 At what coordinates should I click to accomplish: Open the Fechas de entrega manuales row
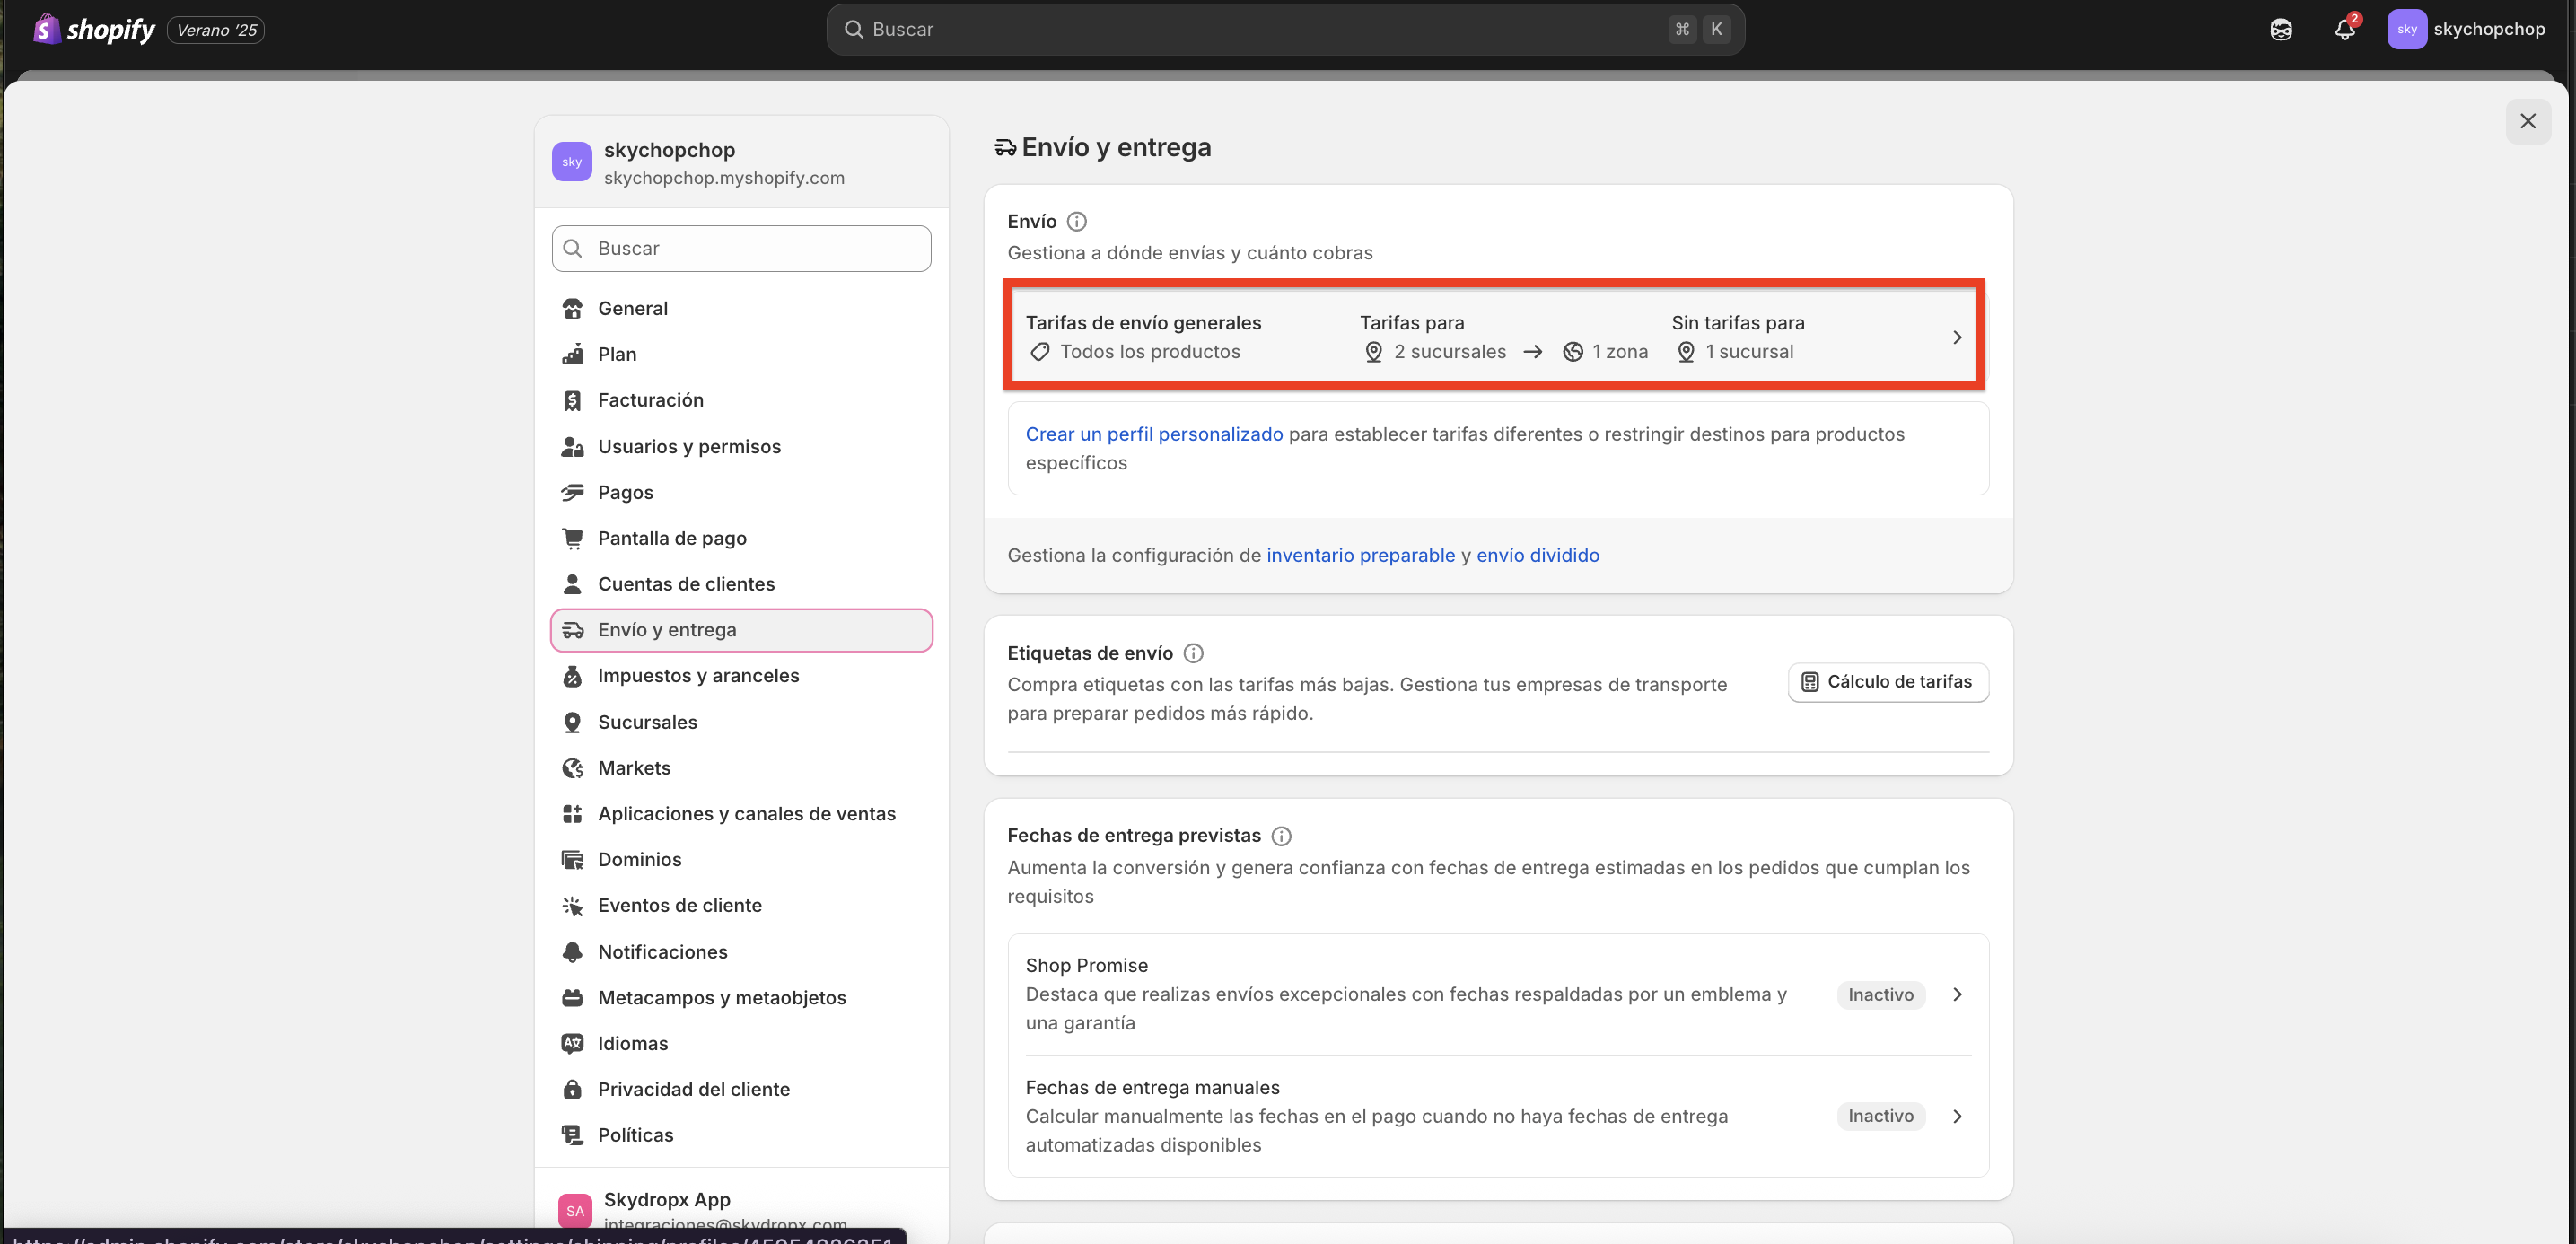pyautogui.click(x=1498, y=1116)
